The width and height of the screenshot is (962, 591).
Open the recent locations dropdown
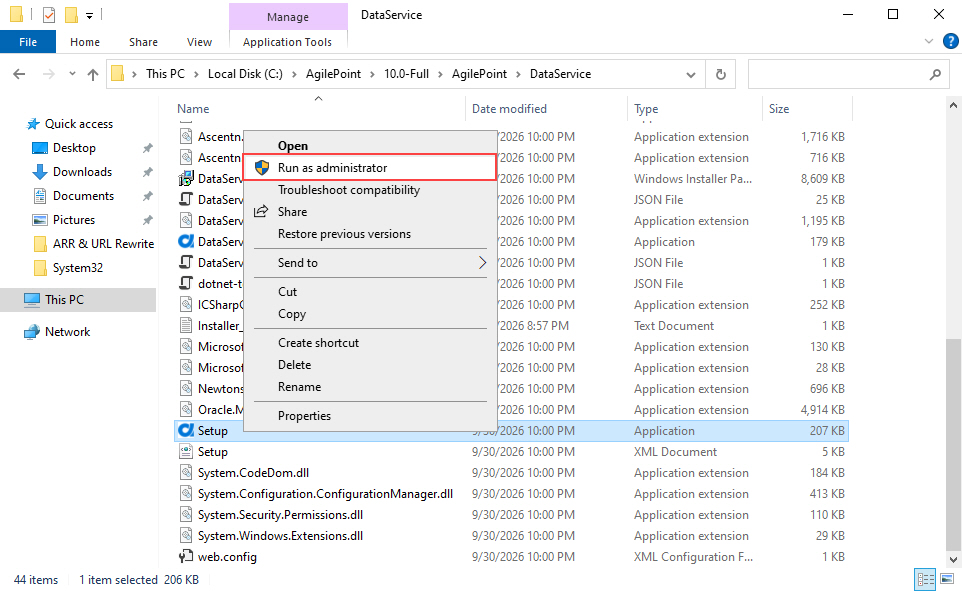[72, 74]
